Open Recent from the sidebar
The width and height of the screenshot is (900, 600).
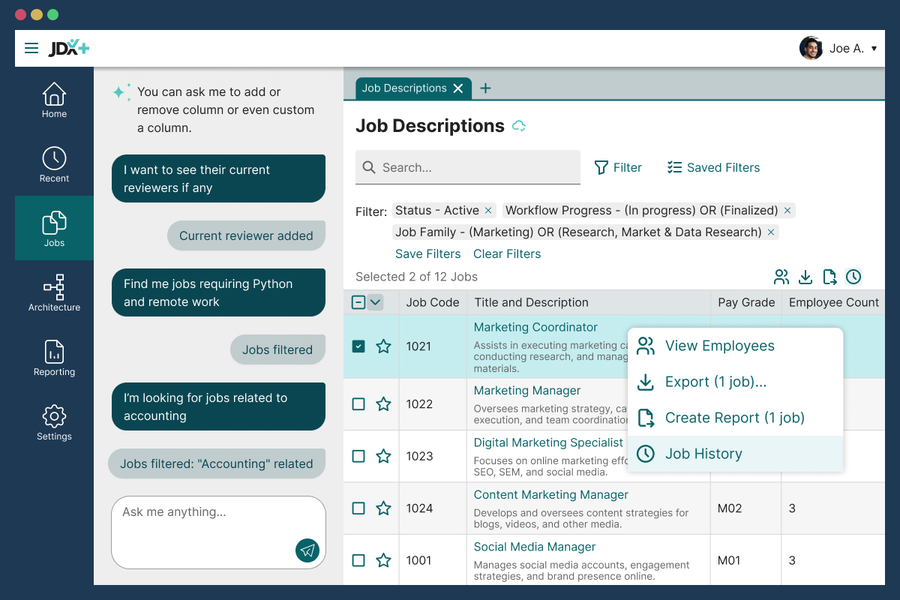54,165
